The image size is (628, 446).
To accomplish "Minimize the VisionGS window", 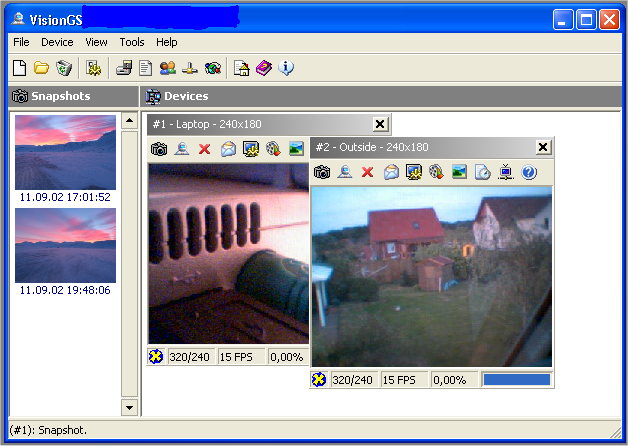I will point(563,20).
